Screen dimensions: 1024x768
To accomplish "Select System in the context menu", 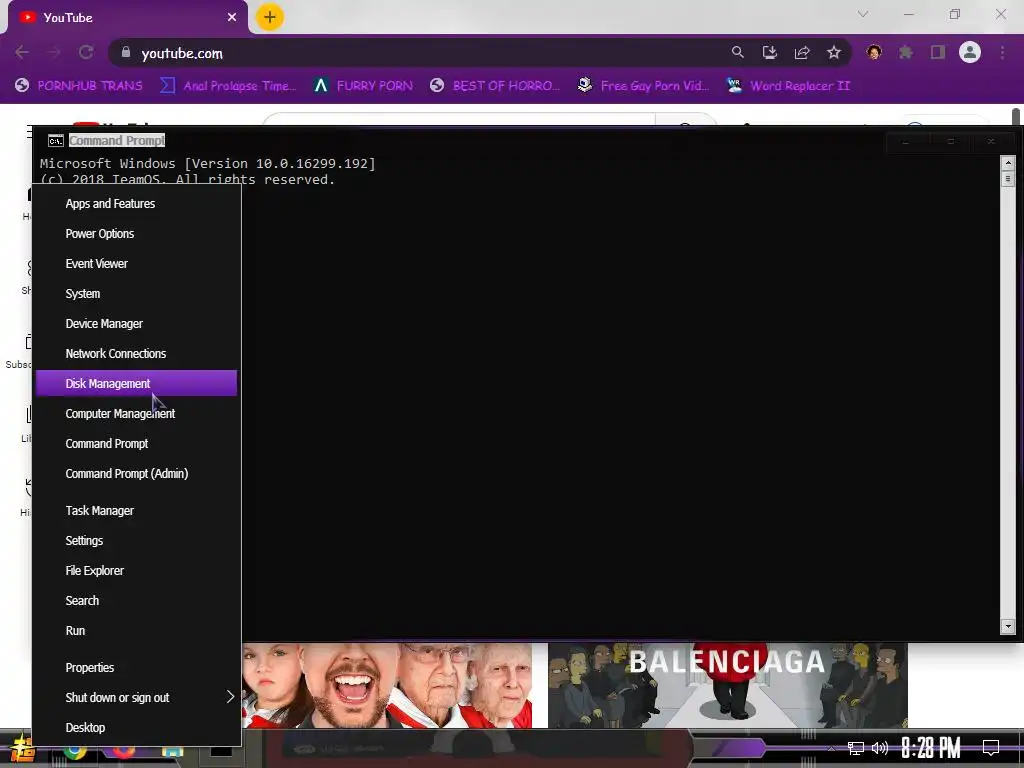I will [x=136, y=294].
